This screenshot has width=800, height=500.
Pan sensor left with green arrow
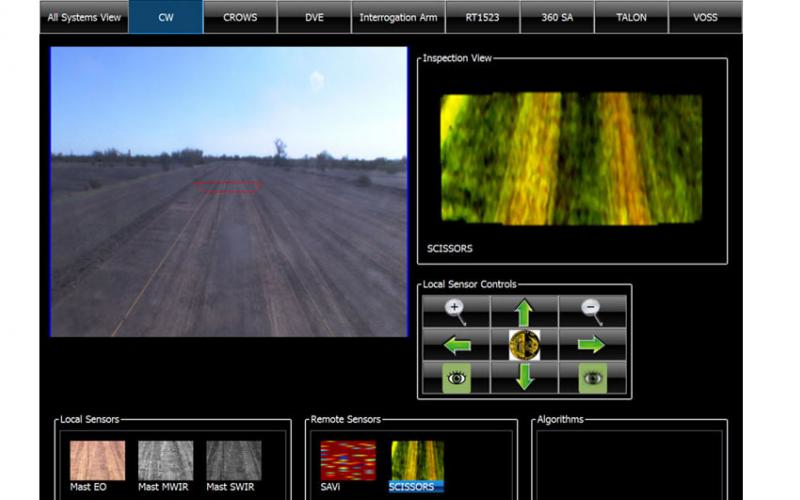pyautogui.click(x=456, y=345)
